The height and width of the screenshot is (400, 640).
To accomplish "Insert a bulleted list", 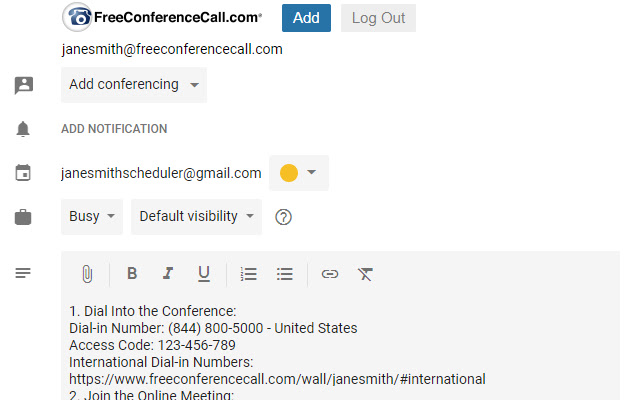I will [x=285, y=274].
